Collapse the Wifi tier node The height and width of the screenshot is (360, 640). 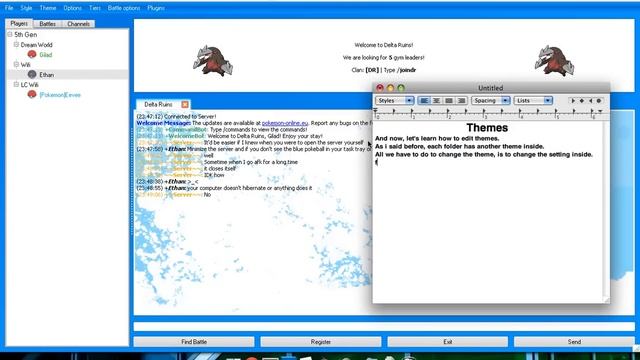tap(16, 64)
